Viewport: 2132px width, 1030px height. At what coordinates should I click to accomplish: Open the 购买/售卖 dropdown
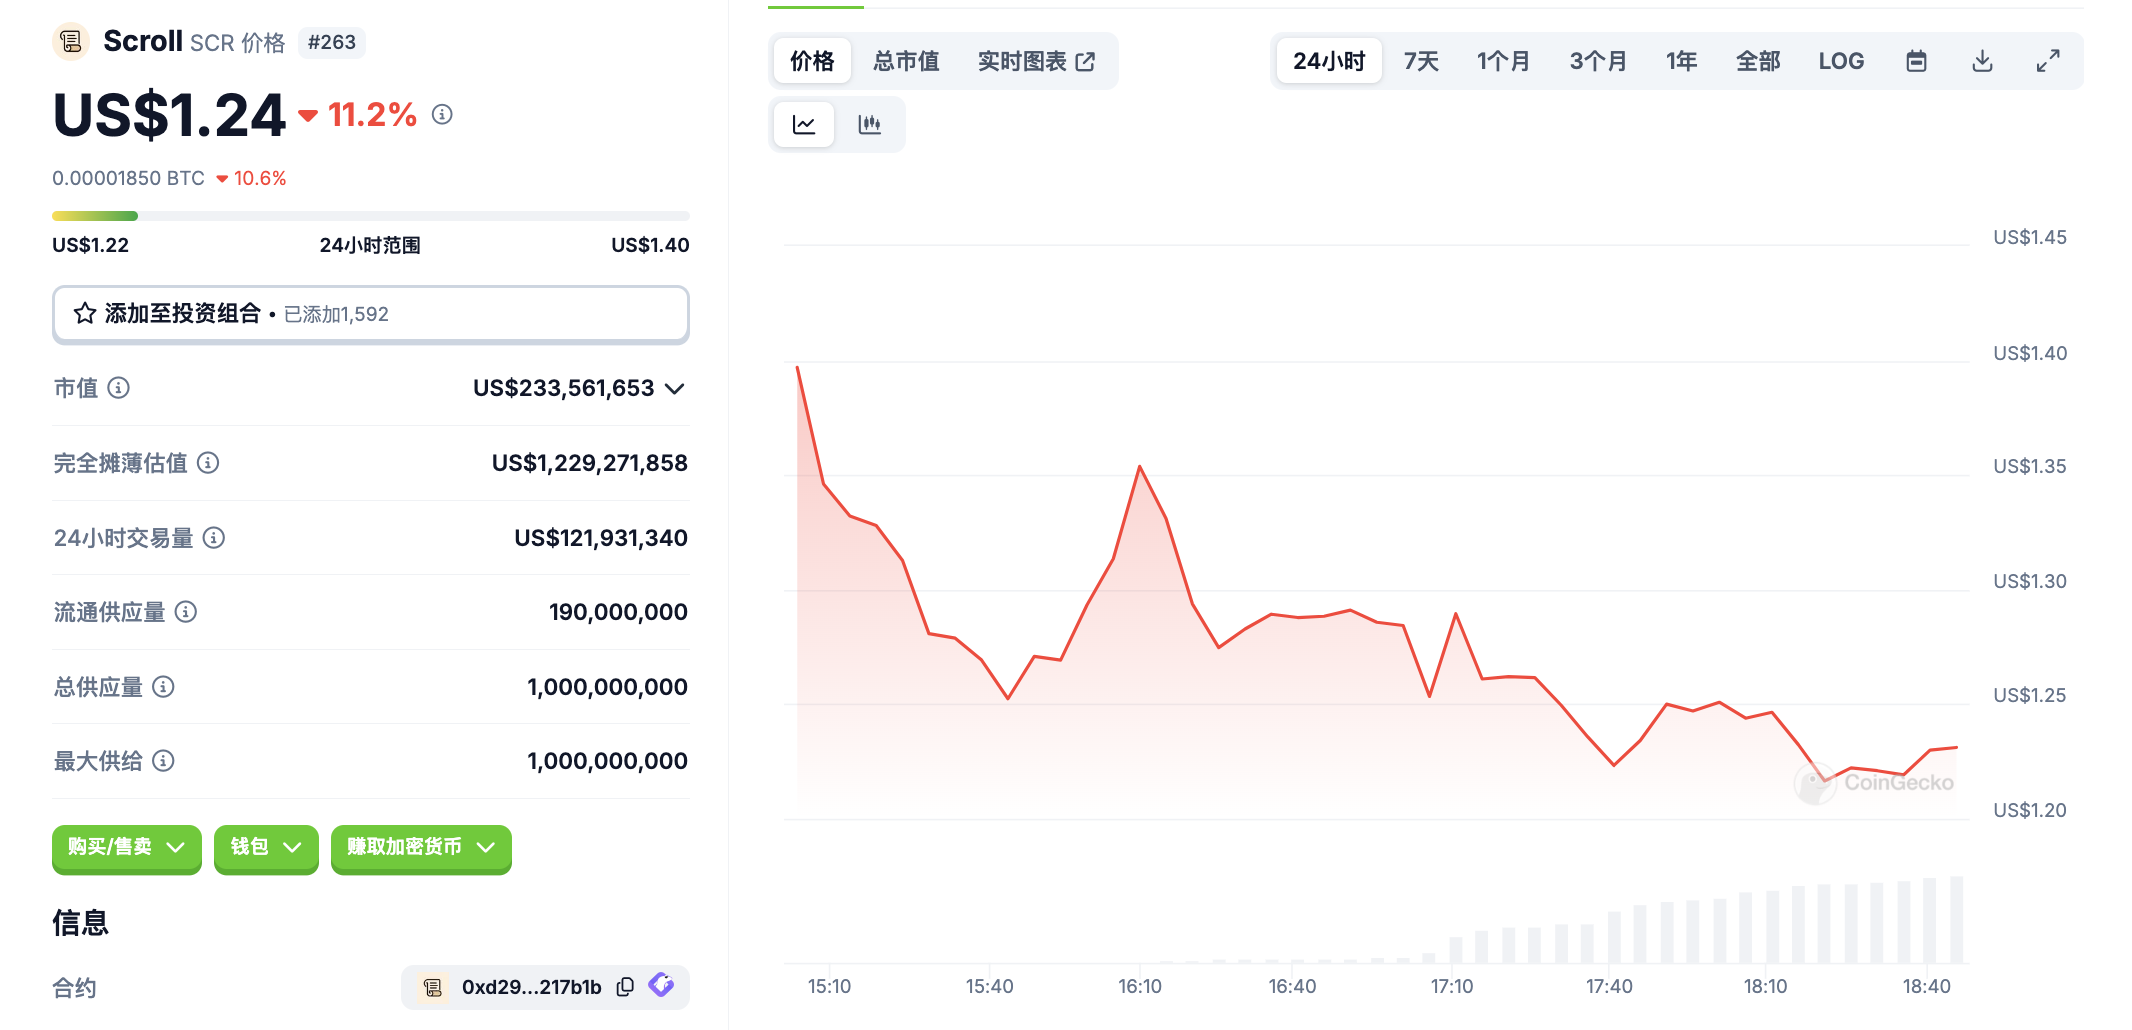point(126,847)
